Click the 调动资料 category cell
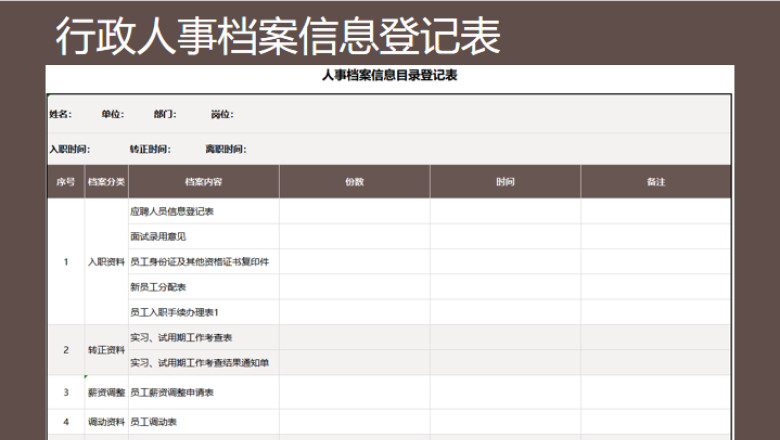This screenshot has width=780, height=440. tap(106, 422)
